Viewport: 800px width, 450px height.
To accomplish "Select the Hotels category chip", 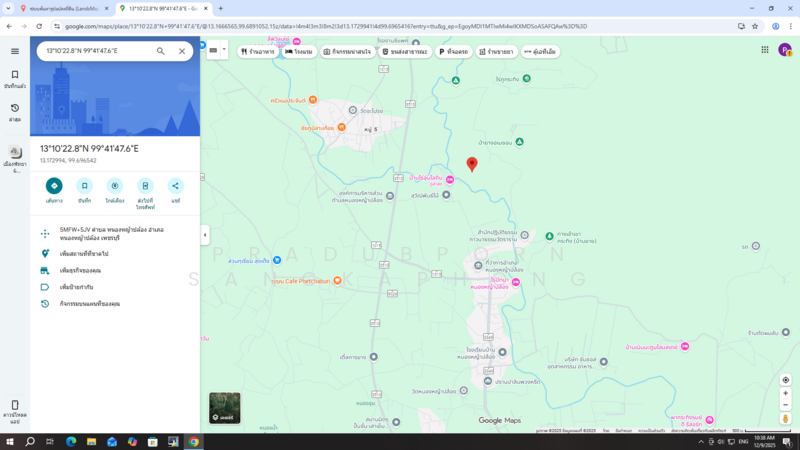I will click(x=299, y=51).
